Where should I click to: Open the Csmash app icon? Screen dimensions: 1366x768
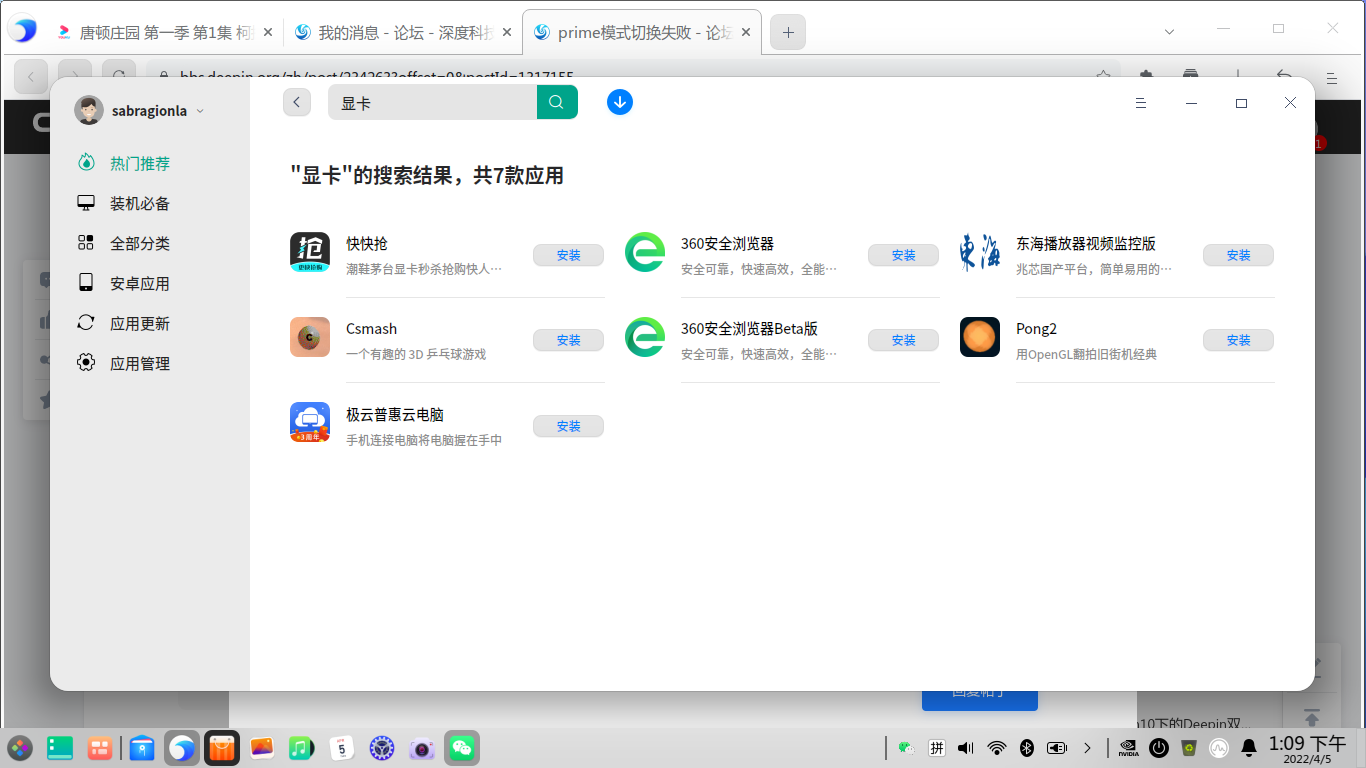[310, 337]
